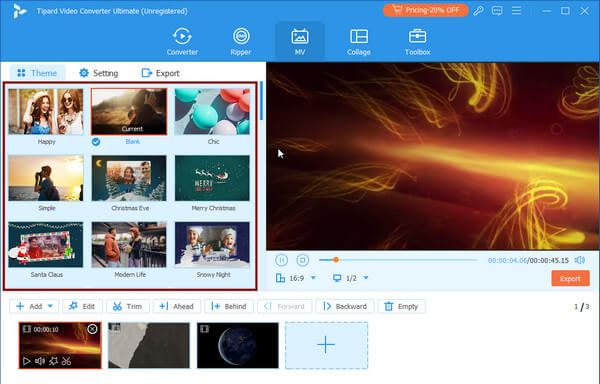The image size is (600, 384).
Task: Pause the preview playback
Action: click(x=281, y=260)
